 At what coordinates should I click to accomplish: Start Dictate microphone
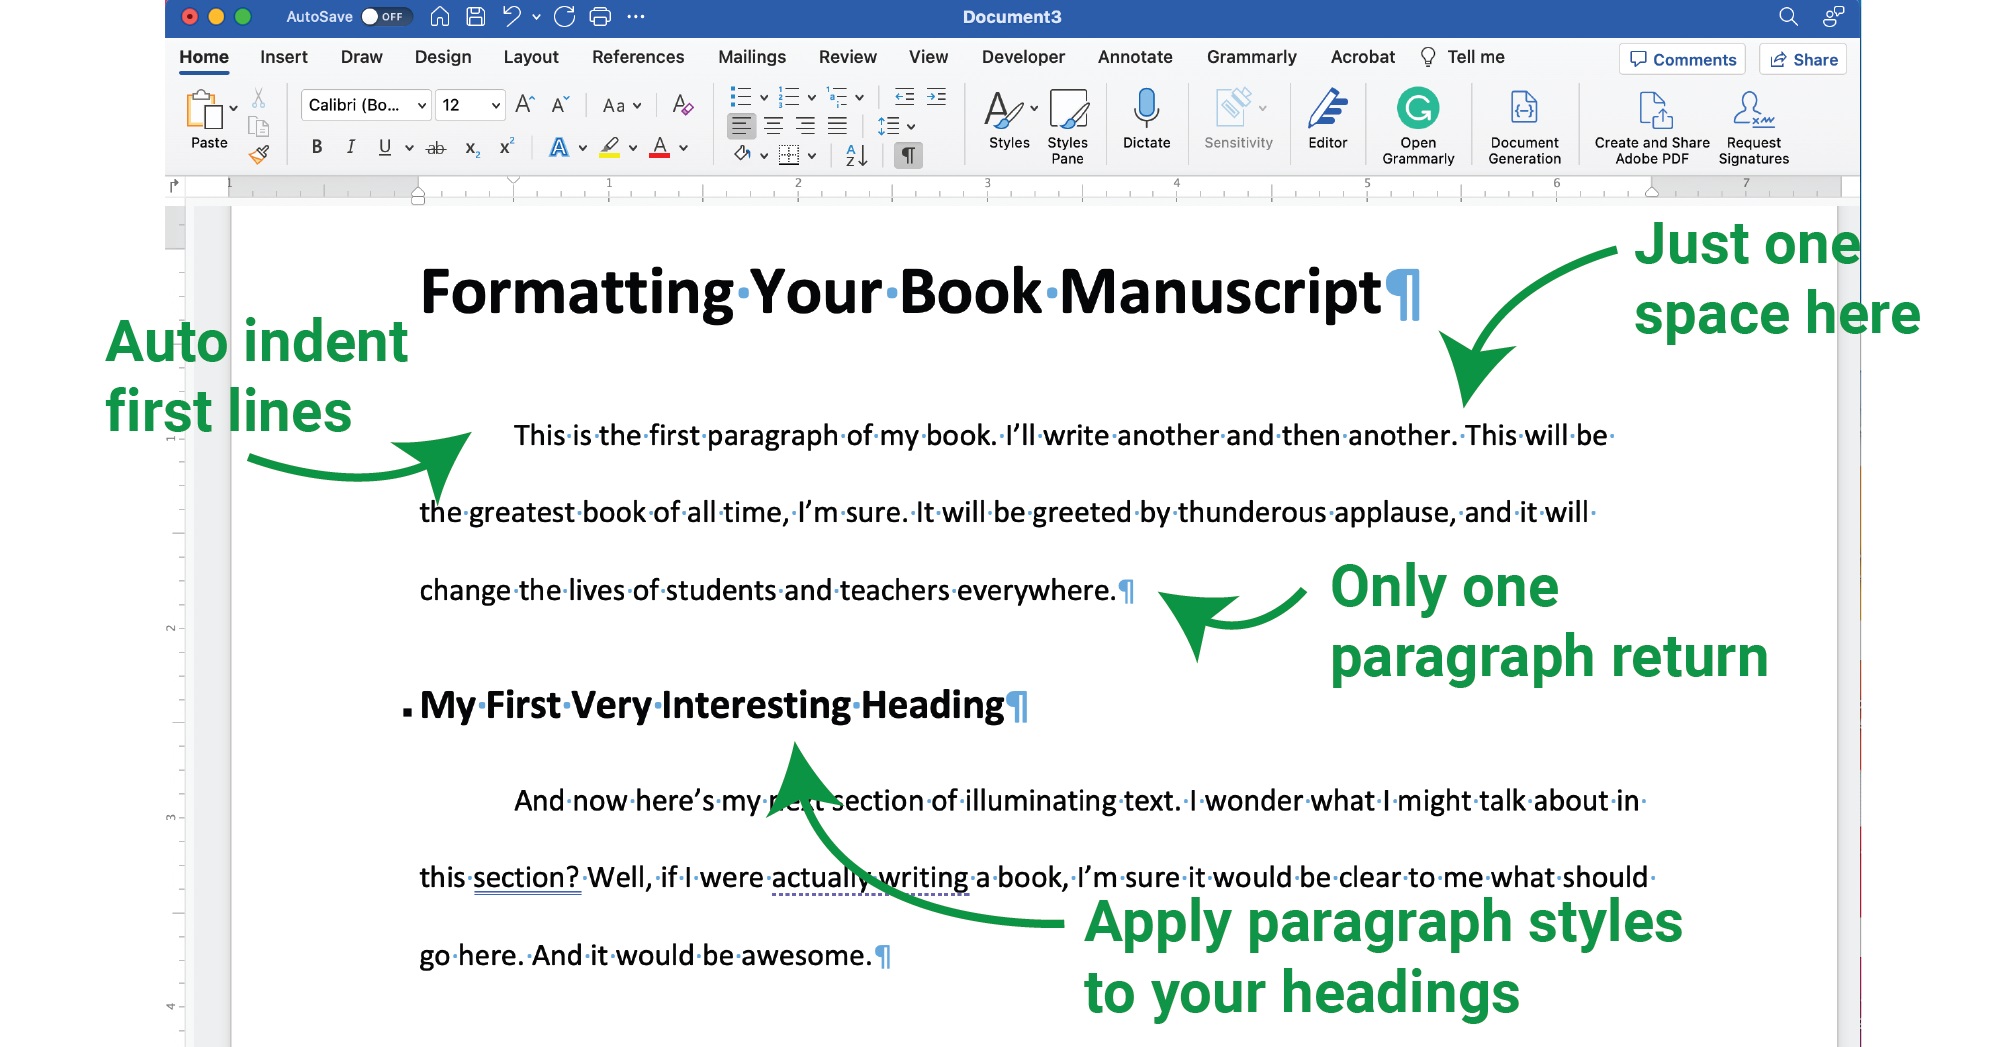[x=1146, y=119]
